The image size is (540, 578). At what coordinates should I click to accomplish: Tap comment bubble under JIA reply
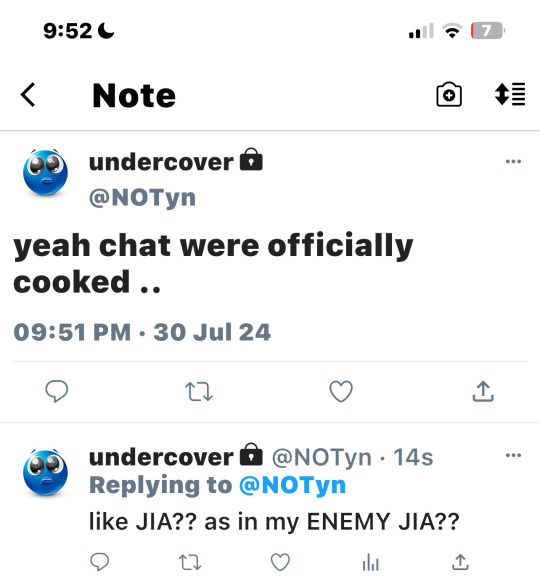(100, 562)
